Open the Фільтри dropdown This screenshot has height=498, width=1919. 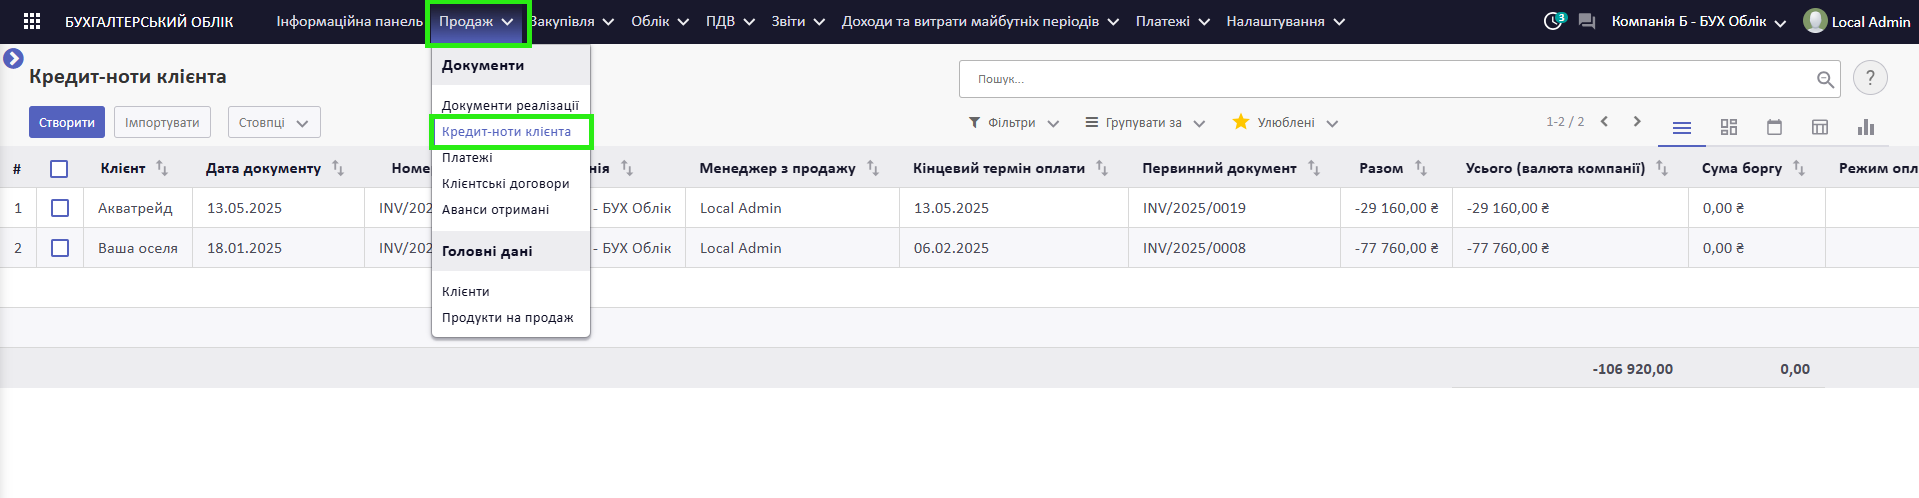pyautogui.click(x=1013, y=123)
